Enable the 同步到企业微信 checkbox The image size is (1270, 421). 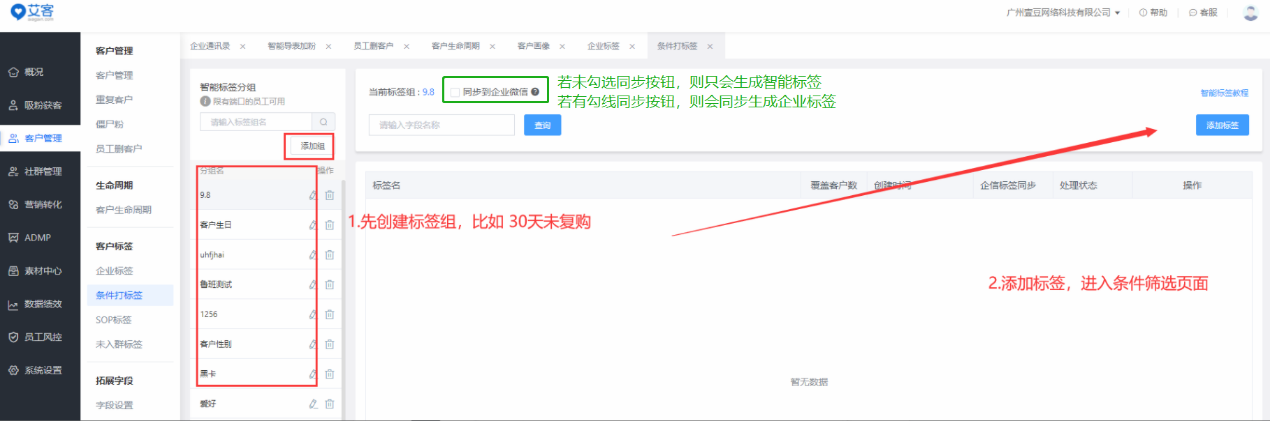click(455, 92)
